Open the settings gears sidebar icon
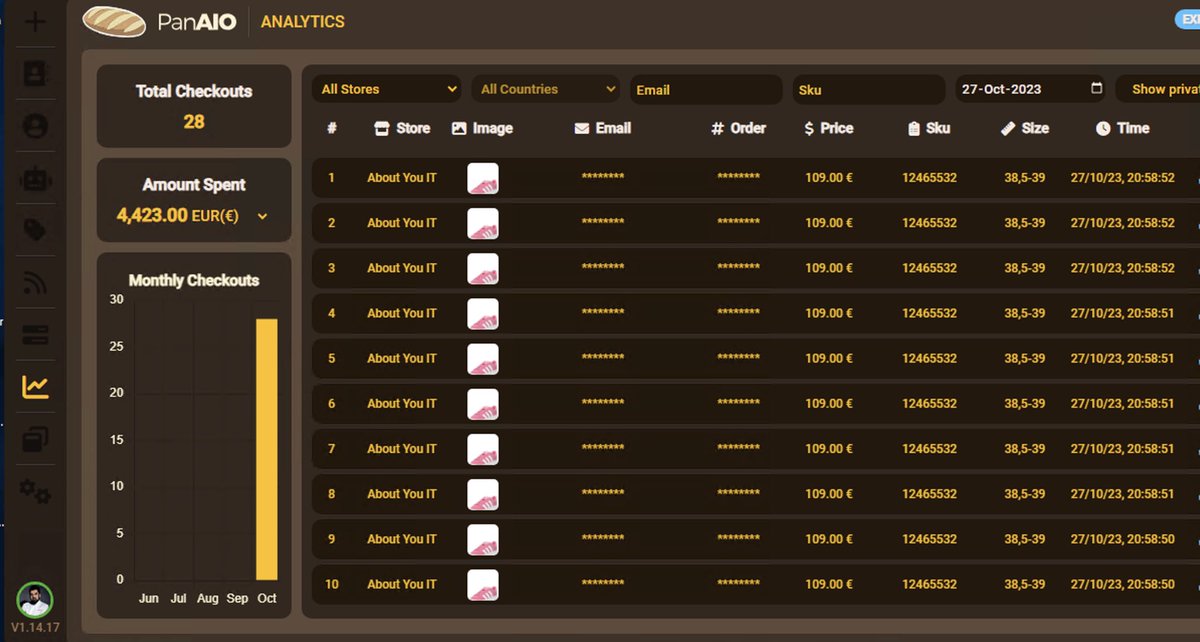 (x=35, y=491)
